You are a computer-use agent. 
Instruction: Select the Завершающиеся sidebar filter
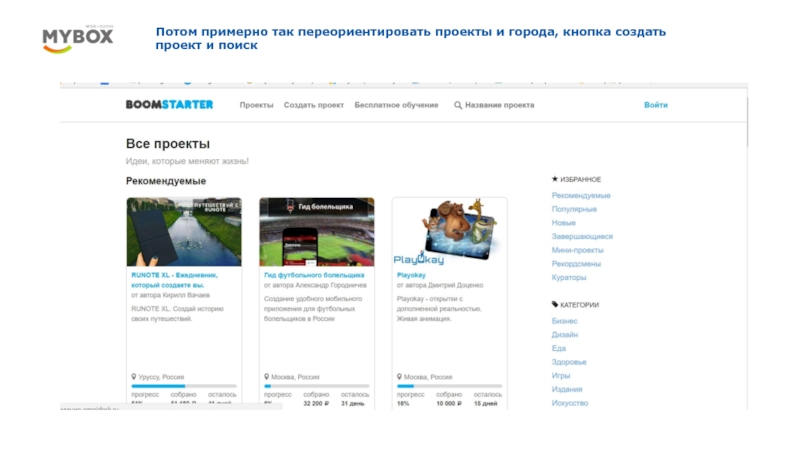click(582, 237)
